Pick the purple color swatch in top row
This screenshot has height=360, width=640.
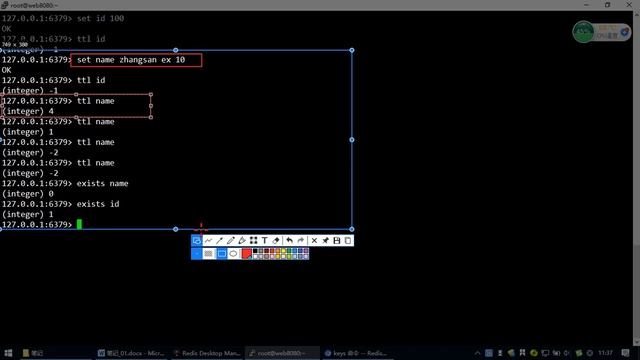(306, 251)
